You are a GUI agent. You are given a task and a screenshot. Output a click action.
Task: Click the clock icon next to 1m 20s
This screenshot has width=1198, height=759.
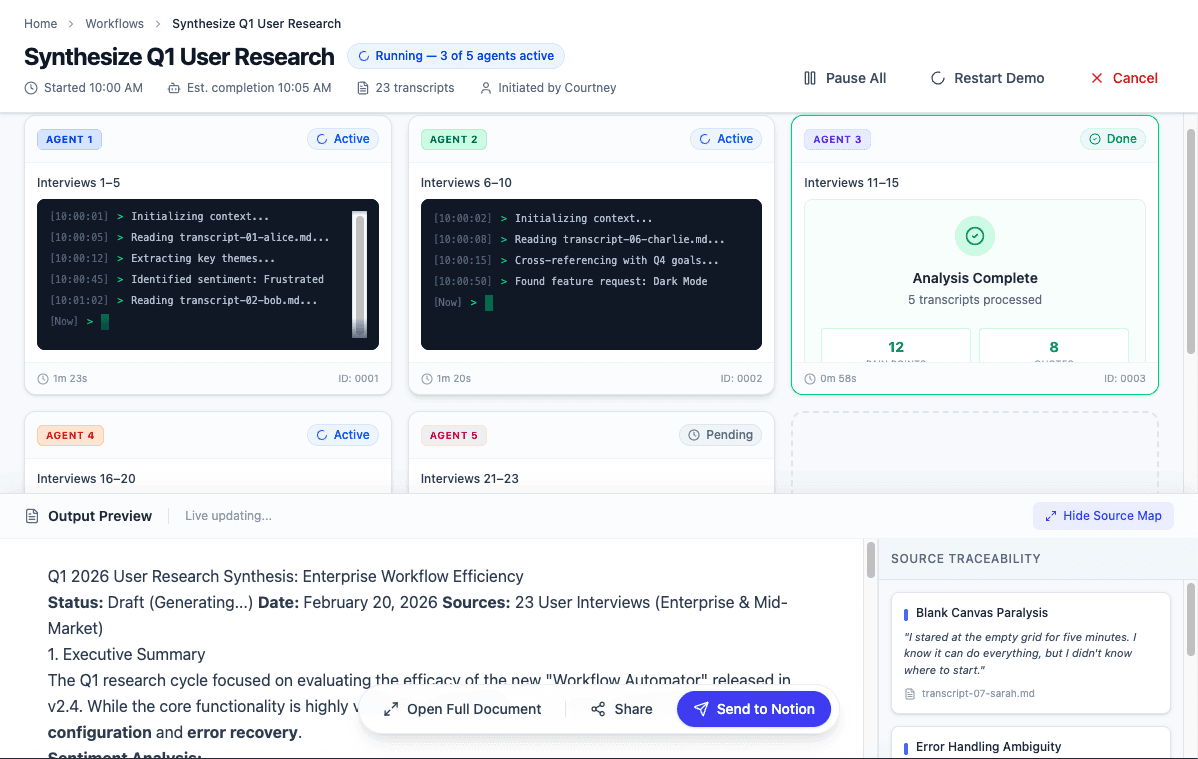(426, 378)
